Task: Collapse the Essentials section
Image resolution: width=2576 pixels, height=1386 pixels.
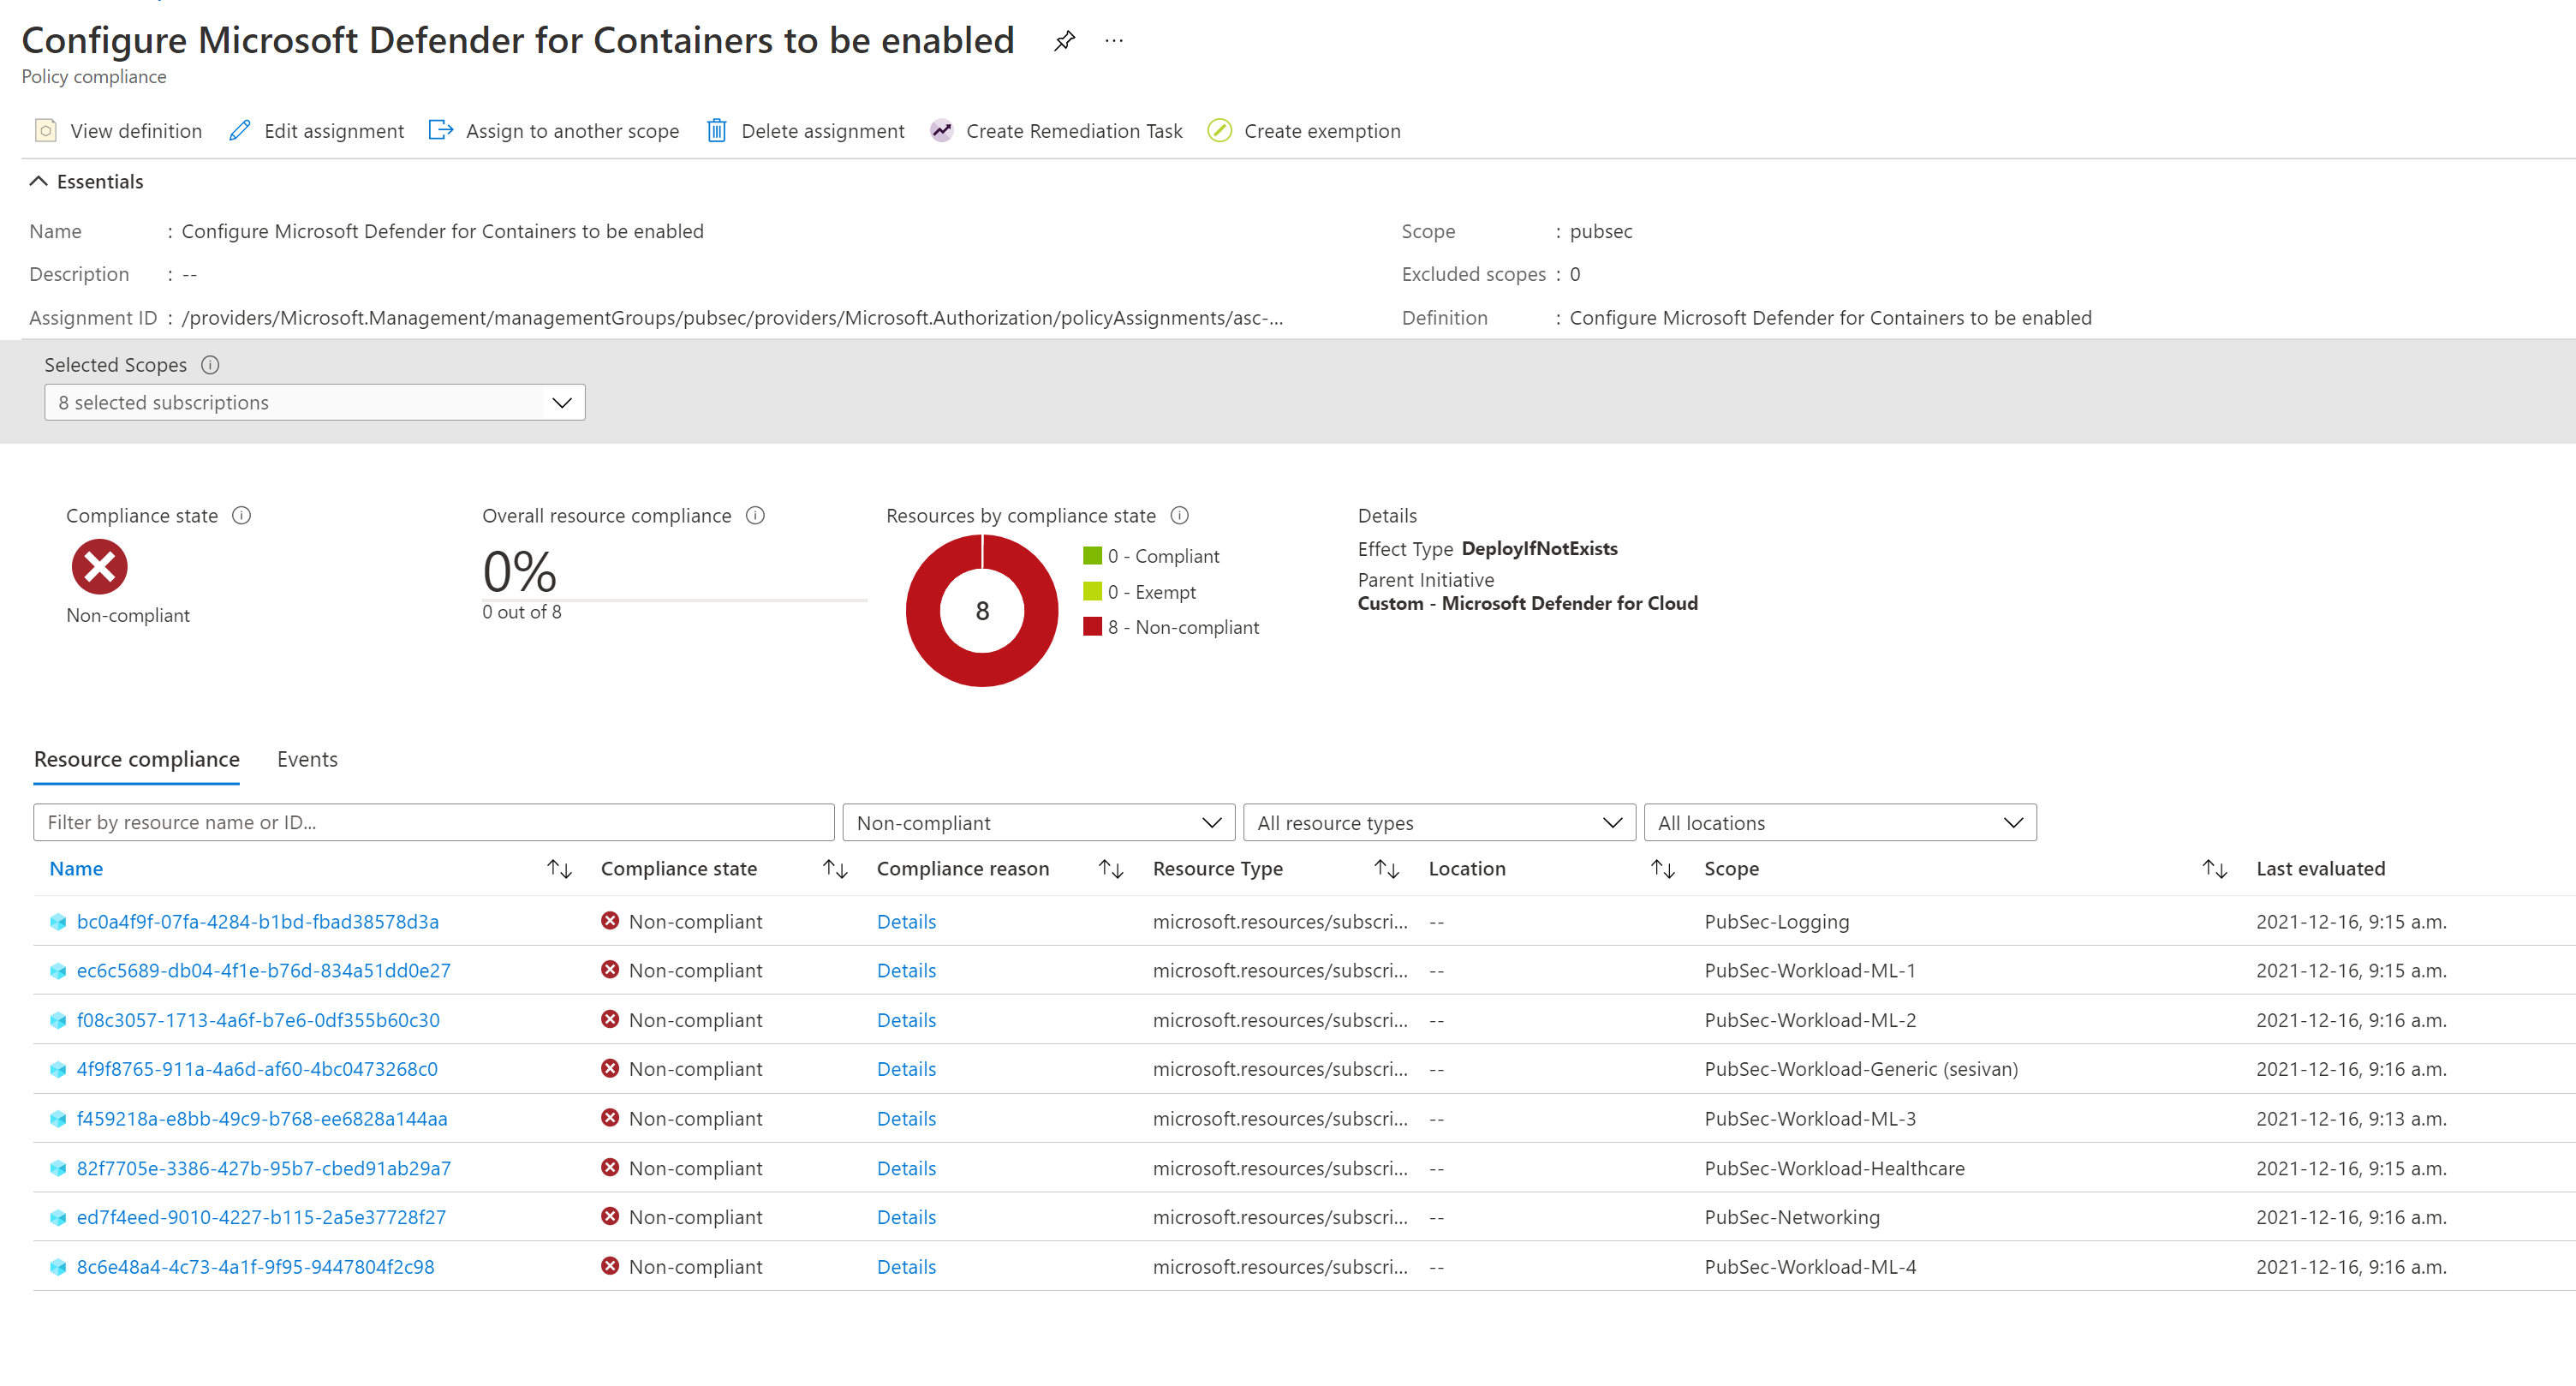Action: pyautogui.click(x=39, y=181)
